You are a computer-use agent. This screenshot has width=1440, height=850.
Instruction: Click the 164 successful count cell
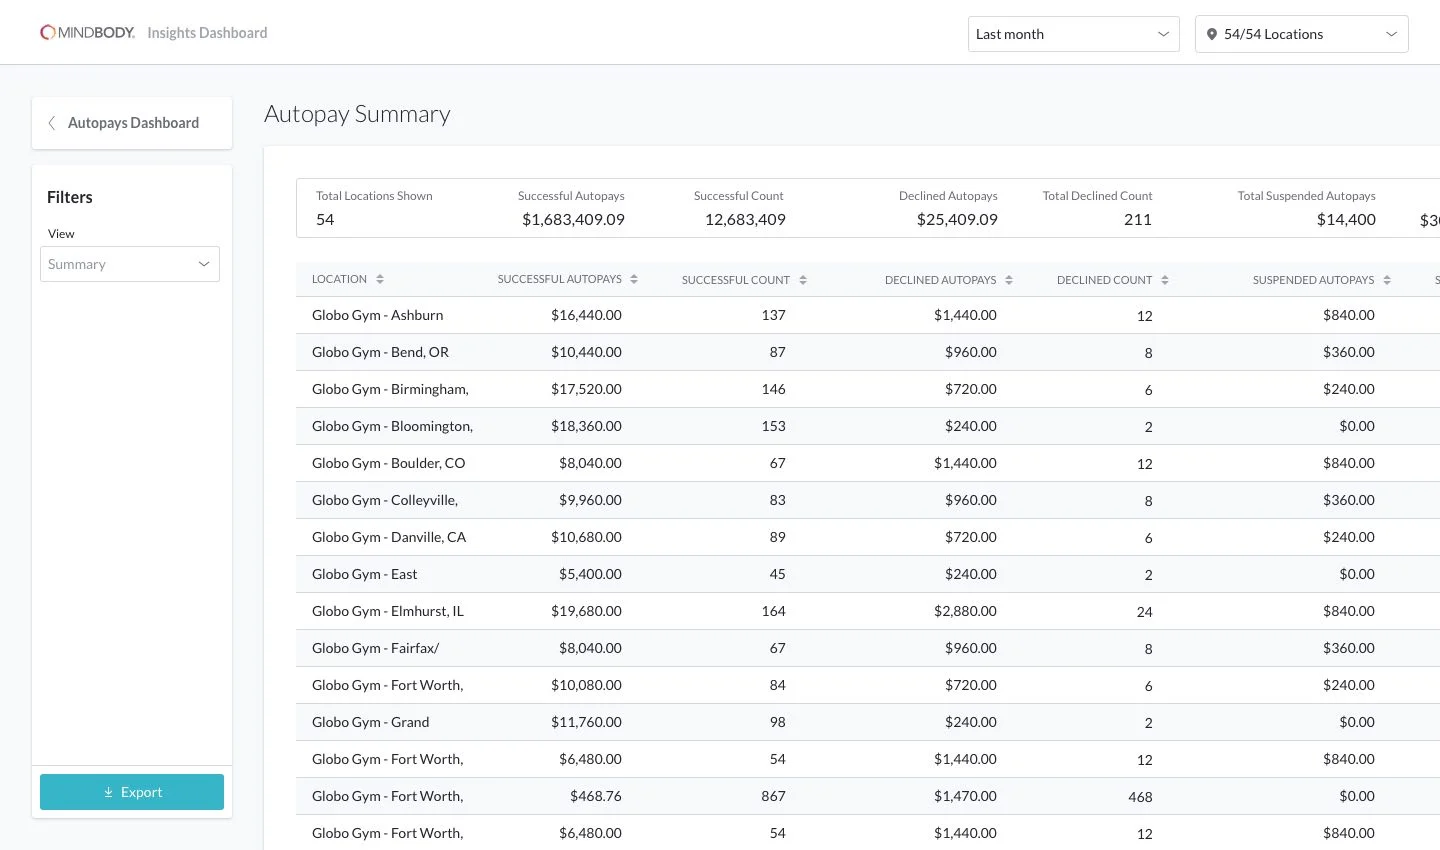(773, 611)
